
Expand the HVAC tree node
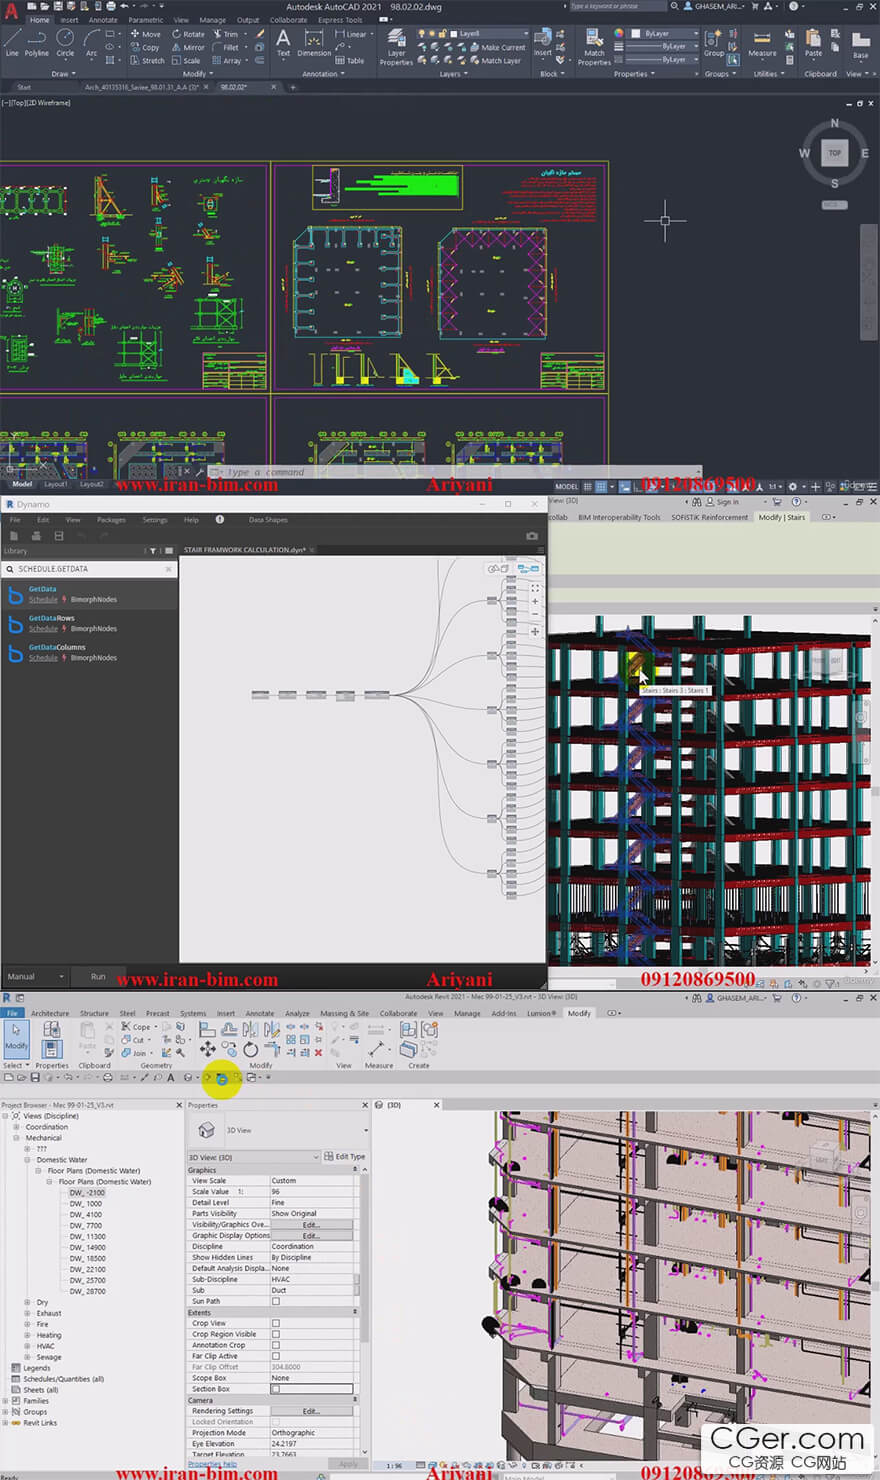pyautogui.click(x=28, y=1346)
